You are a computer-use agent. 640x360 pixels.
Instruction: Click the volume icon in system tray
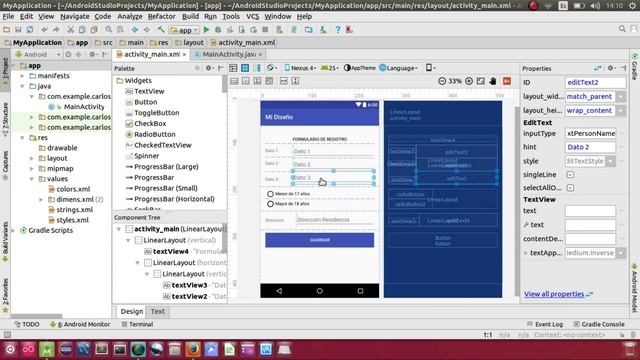pos(595,6)
